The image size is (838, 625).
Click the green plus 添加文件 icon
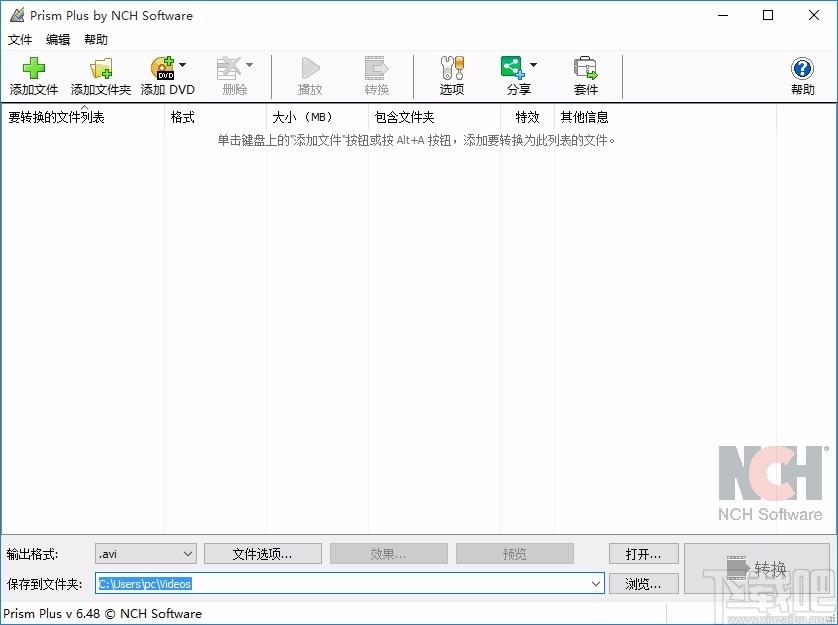point(34,68)
